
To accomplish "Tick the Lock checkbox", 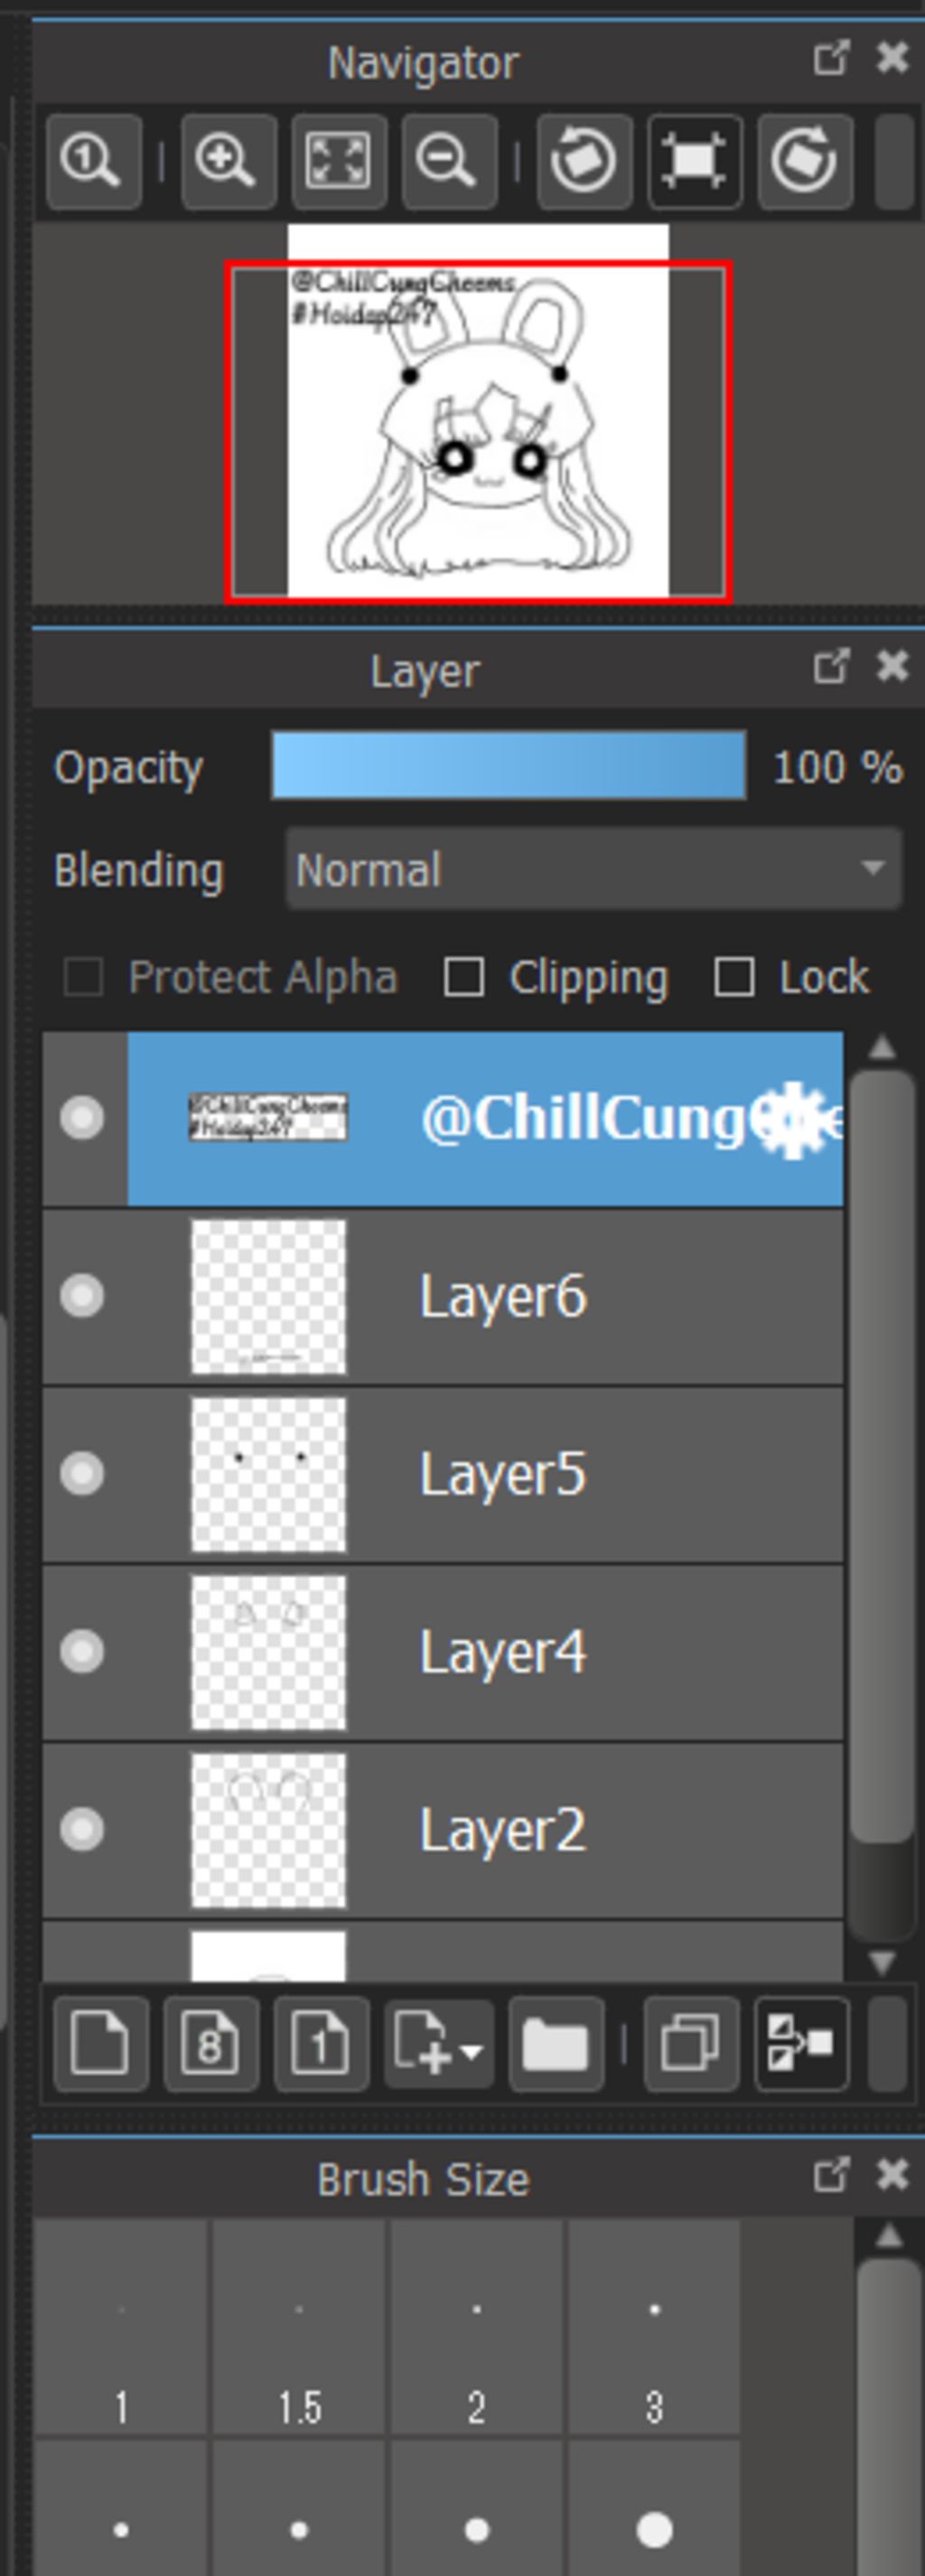I will (734, 977).
